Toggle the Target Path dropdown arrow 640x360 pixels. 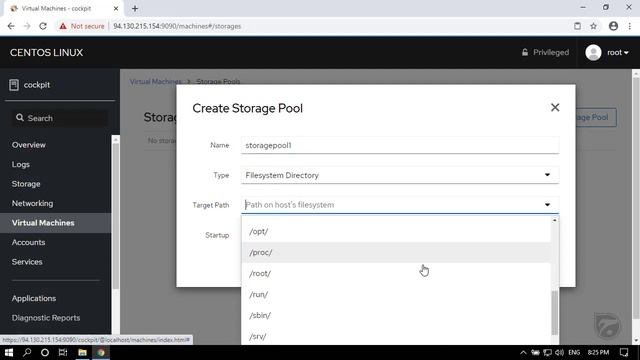pyautogui.click(x=547, y=205)
